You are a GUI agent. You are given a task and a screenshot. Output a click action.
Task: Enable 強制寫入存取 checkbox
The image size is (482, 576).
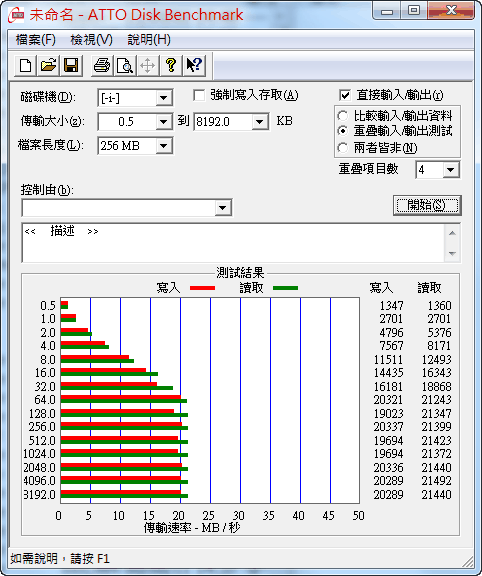click(x=199, y=96)
